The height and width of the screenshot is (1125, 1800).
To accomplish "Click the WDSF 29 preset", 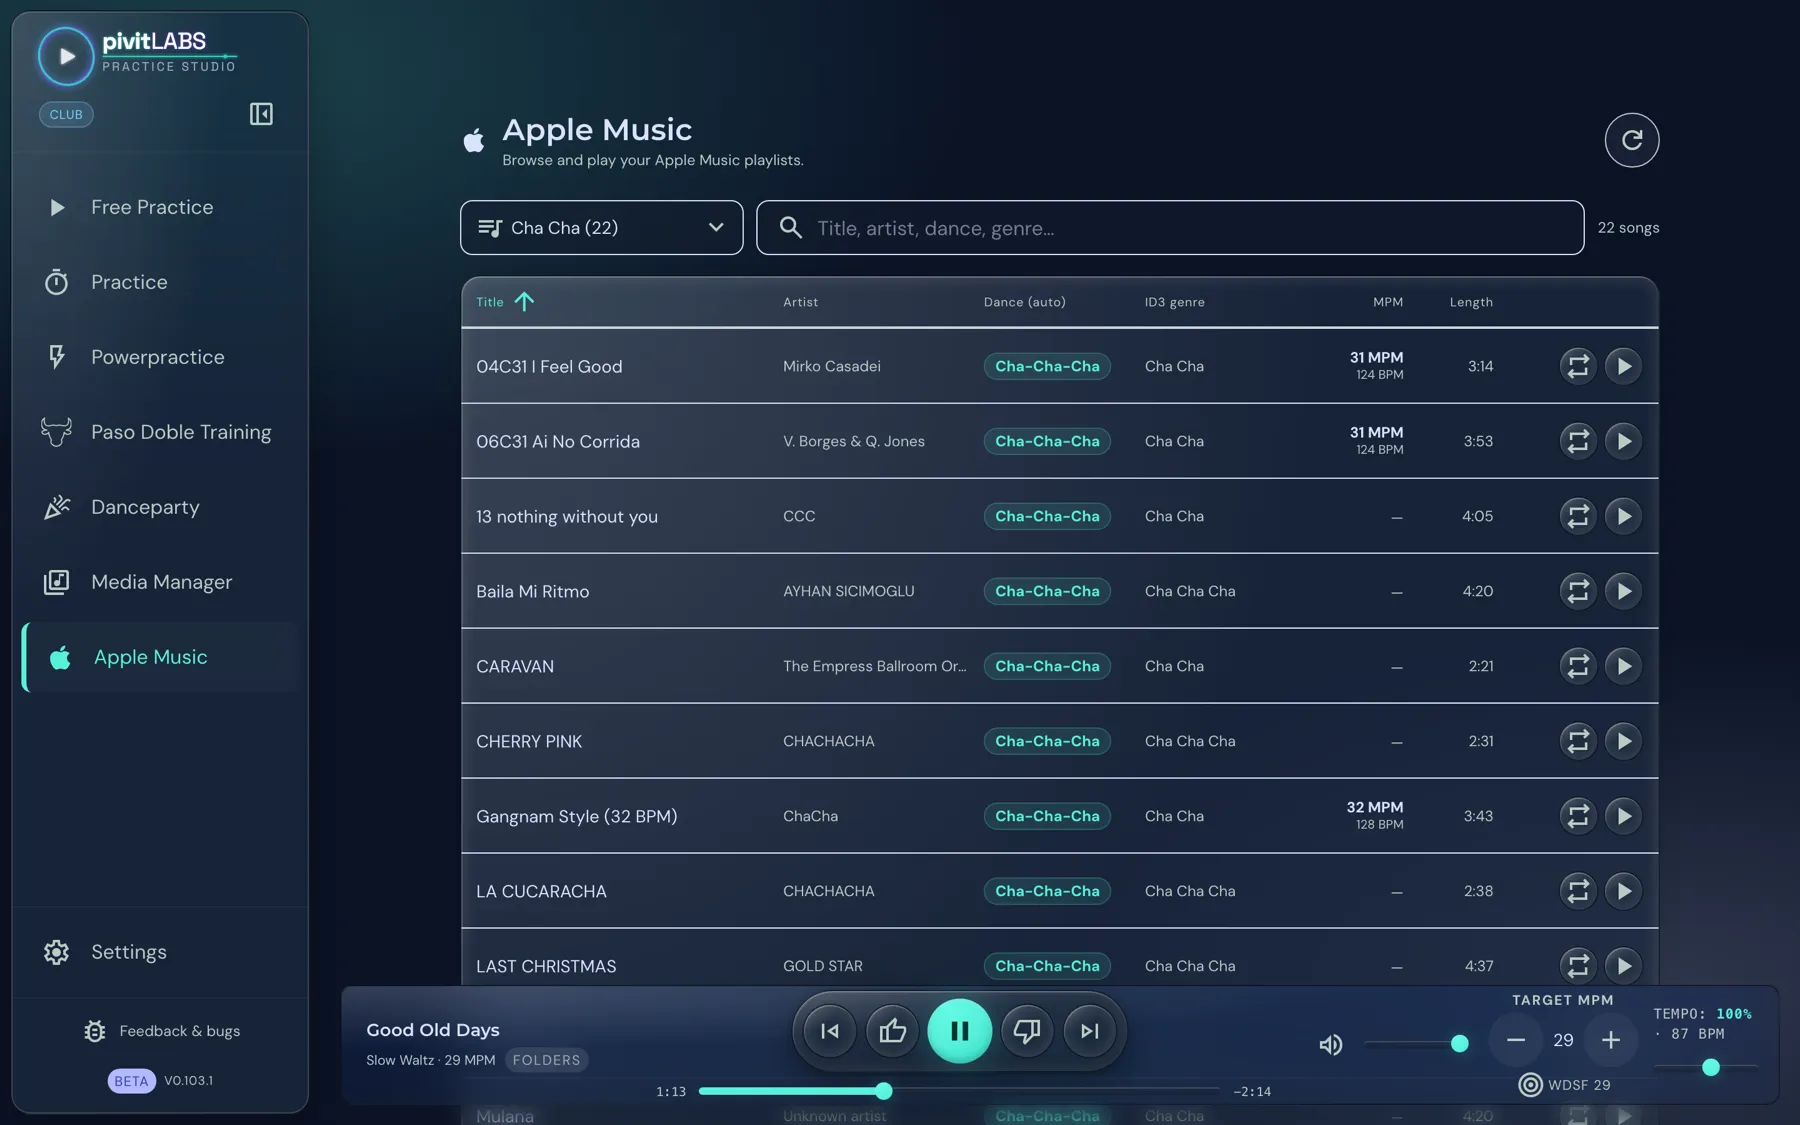I will (x=1564, y=1085).
